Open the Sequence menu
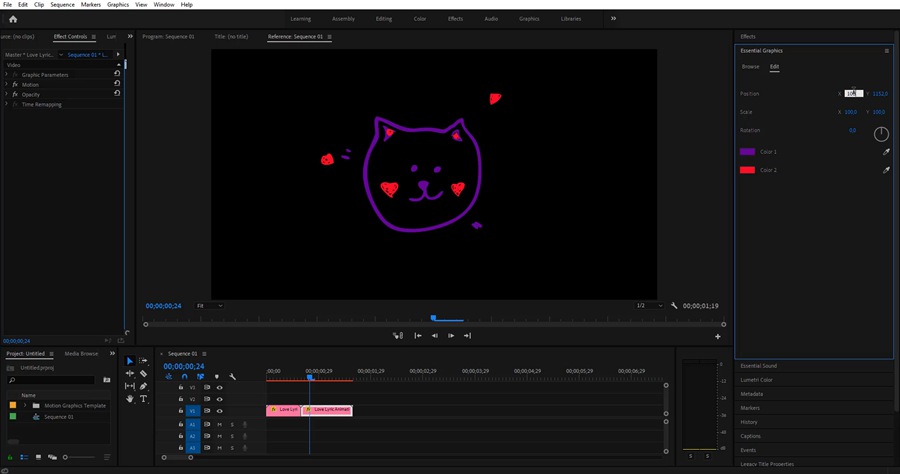 click(x=63, y=5)
